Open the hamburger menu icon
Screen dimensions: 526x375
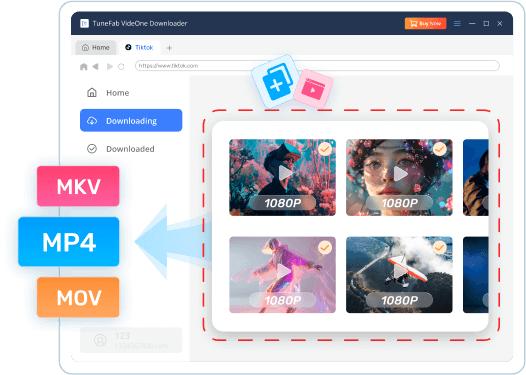(x=457, y=23)
